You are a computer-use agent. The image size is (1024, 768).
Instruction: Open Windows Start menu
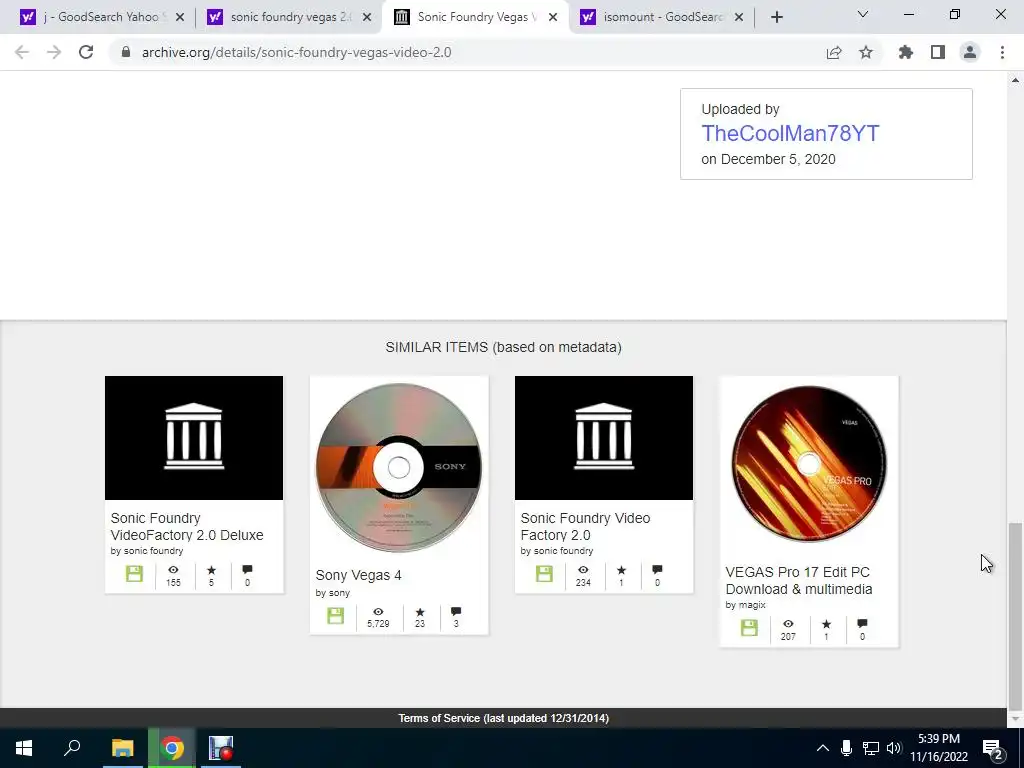click(x=24, y=748)
